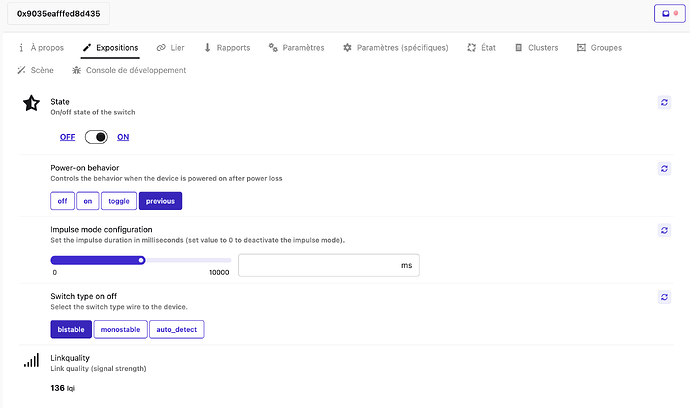
Task: Set power-on behavior to toggle
Action: pos(119,201)
